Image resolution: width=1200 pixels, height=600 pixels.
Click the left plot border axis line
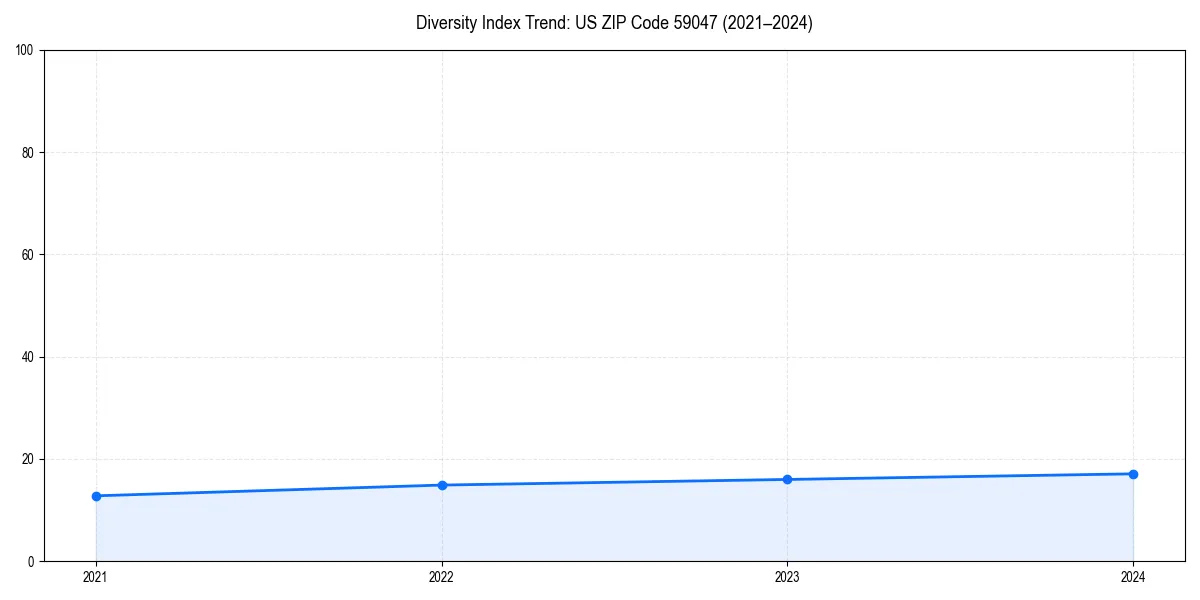click(x=44, y=300)
